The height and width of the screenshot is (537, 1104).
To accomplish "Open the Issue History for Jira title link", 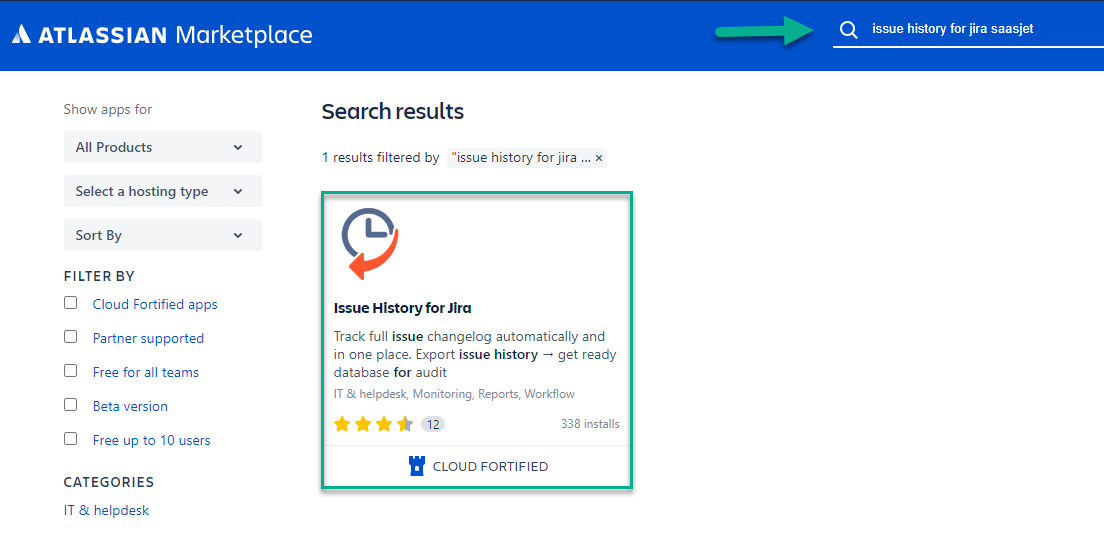I will pos(402,308).
